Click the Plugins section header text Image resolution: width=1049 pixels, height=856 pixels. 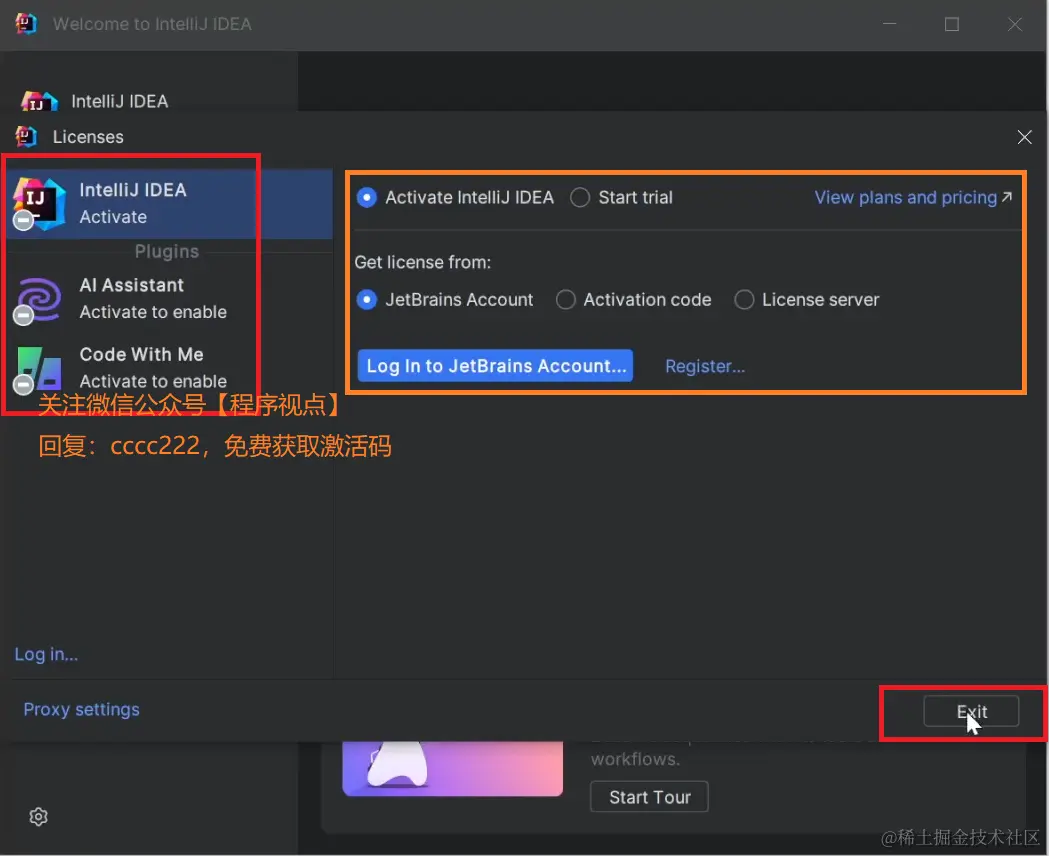tap(167, 251)
